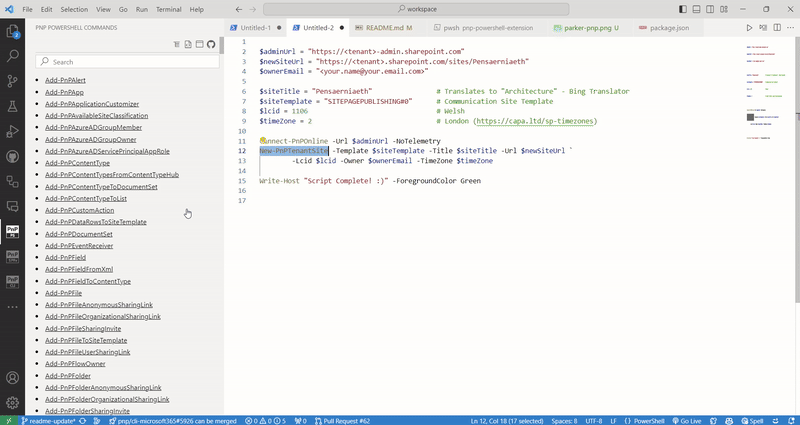Open editor More Actions ellipsis

coord(790,28)
